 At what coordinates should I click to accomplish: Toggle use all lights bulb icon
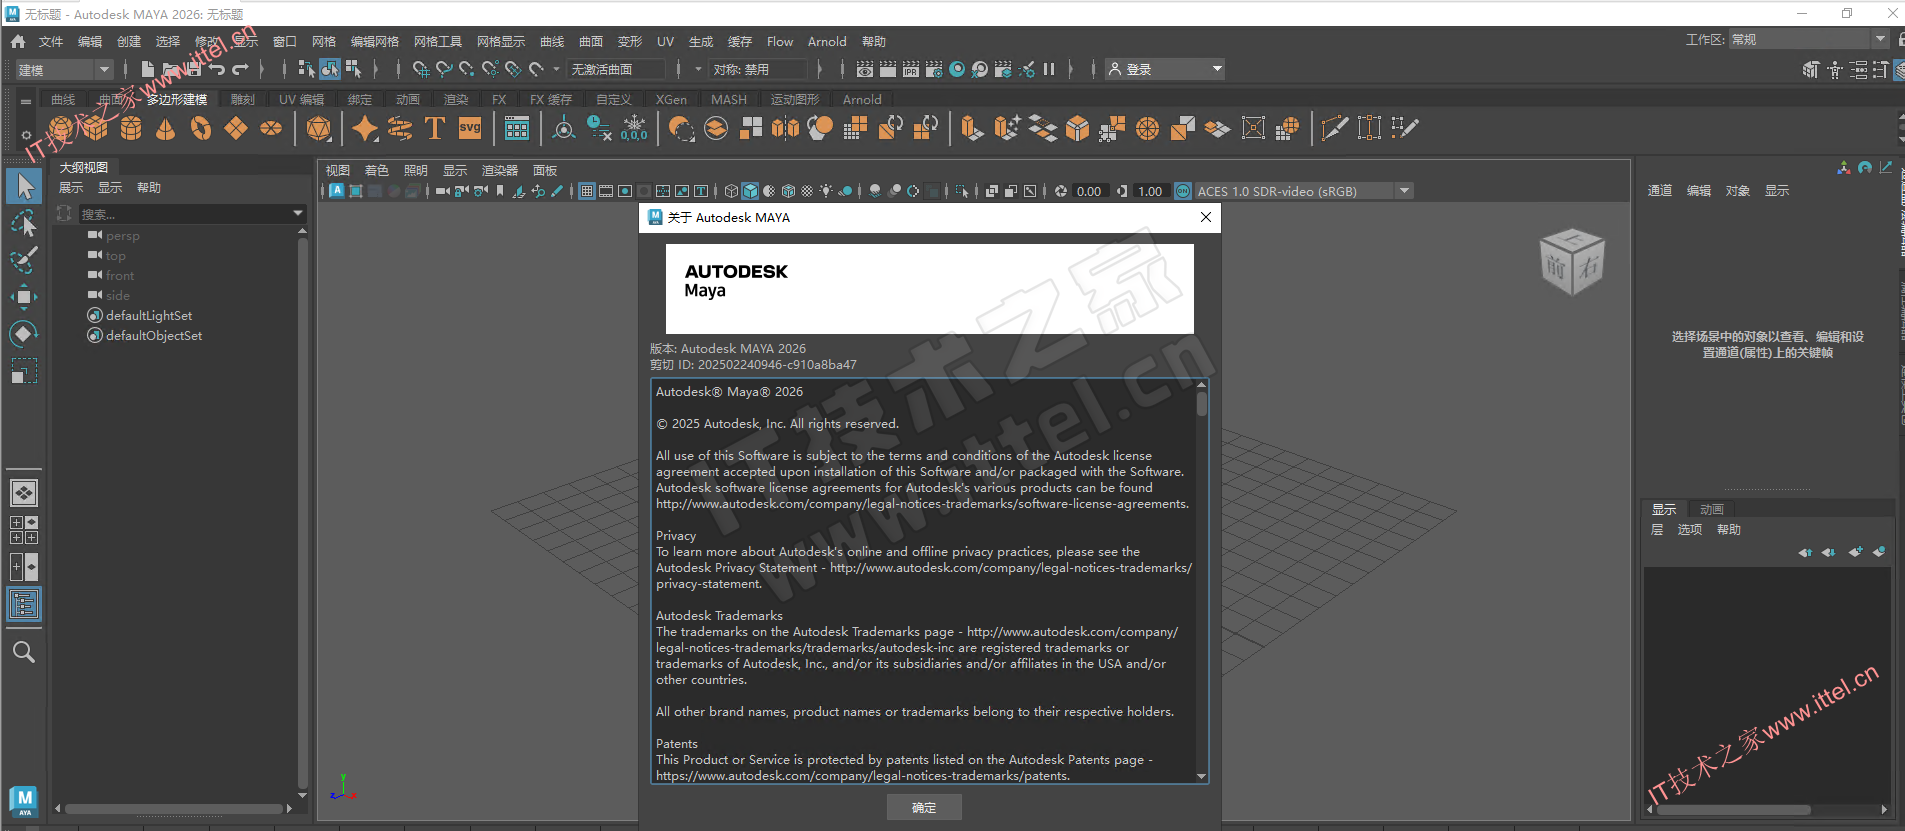tap(826, 191)
